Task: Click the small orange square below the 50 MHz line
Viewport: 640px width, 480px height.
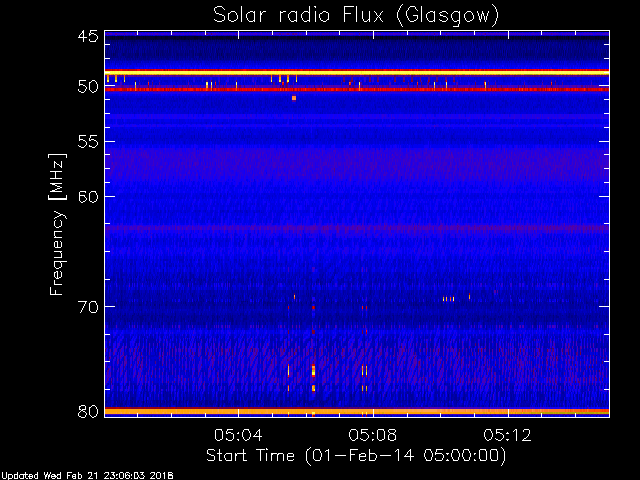Action: (x=294, y=98)
